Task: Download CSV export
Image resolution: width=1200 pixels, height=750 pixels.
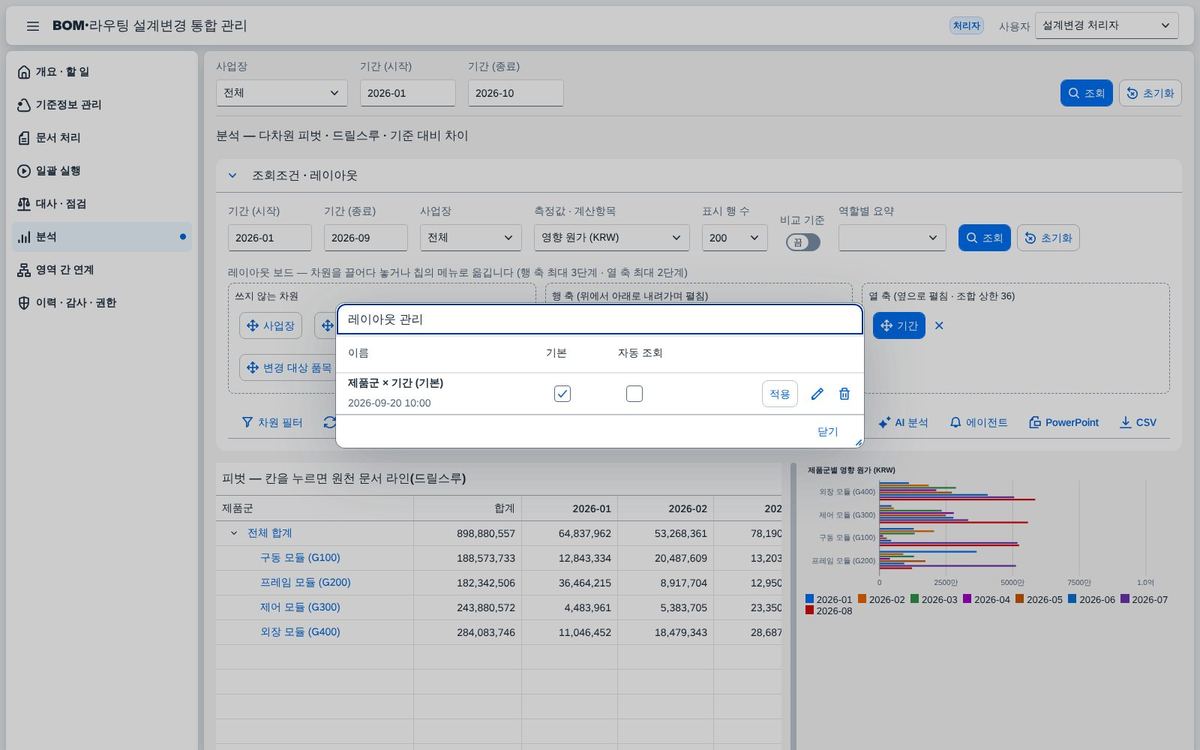Action: (1138, 423)
